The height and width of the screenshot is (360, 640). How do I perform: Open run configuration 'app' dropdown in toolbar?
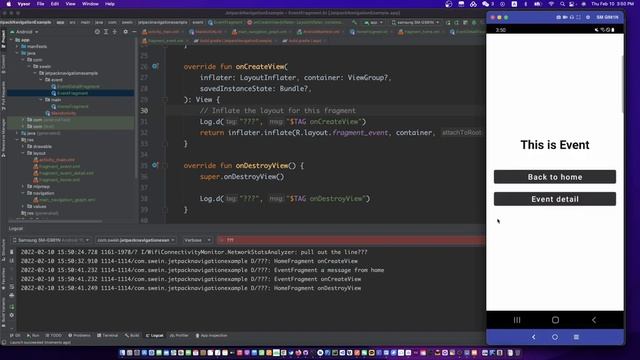click(x=373, y=22)
